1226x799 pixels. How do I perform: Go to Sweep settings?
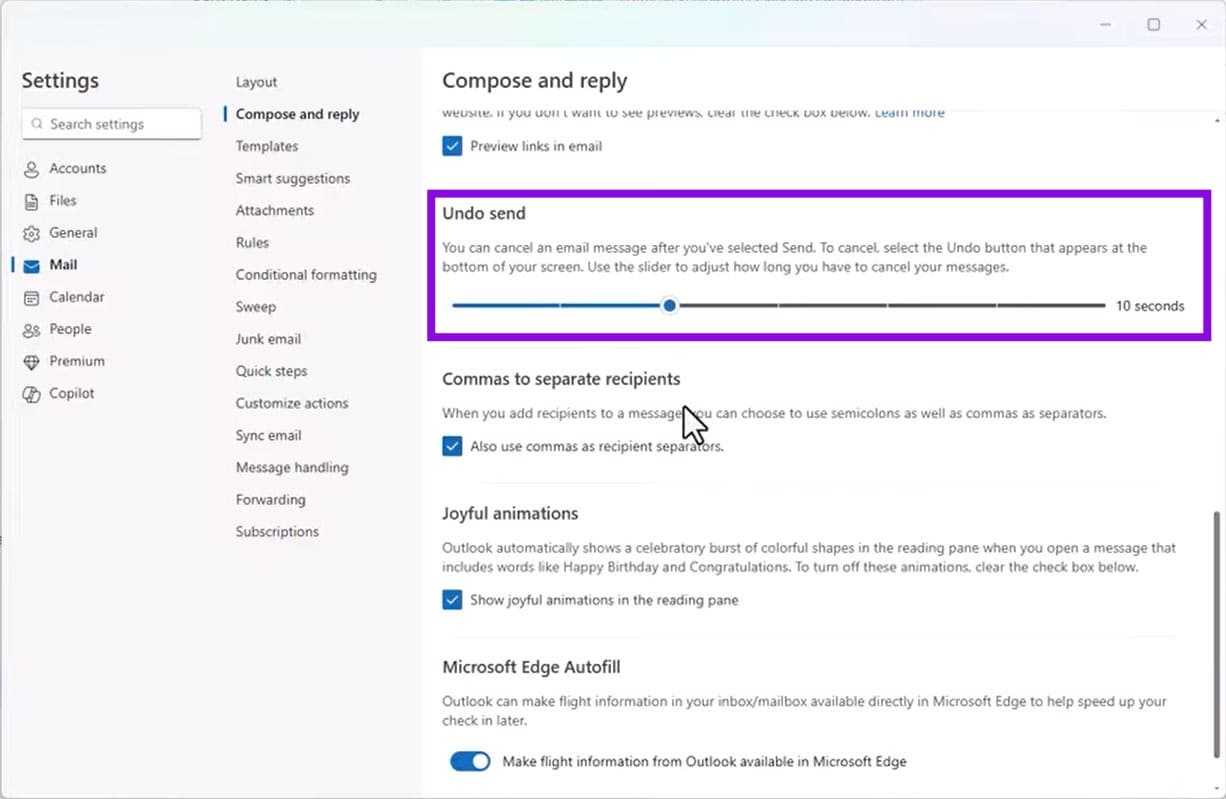[256, 306]
